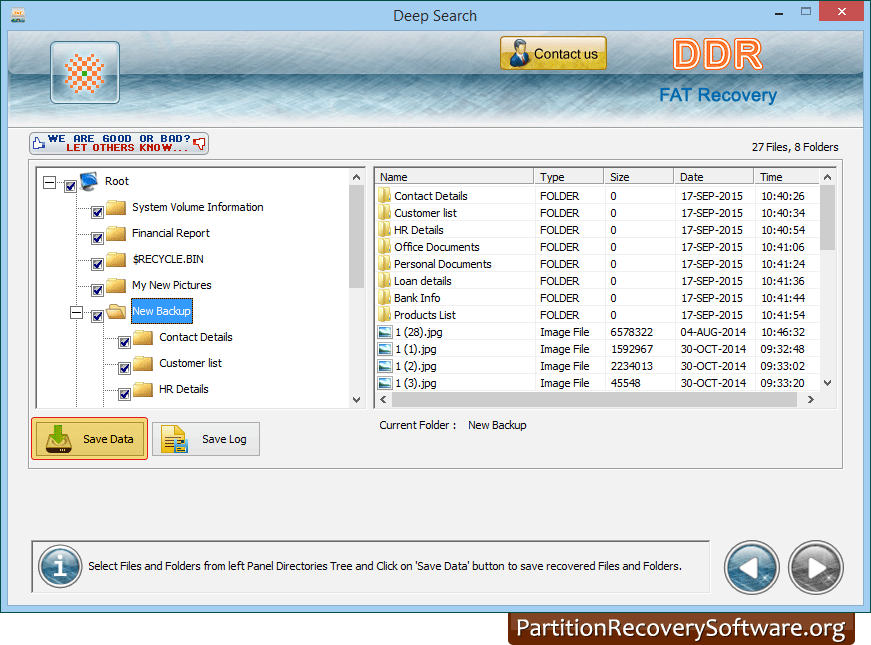This screenshot has height=645, width=871.
Task: Click the file list vertical scrollbar thumb
Action: click(828, 218)
